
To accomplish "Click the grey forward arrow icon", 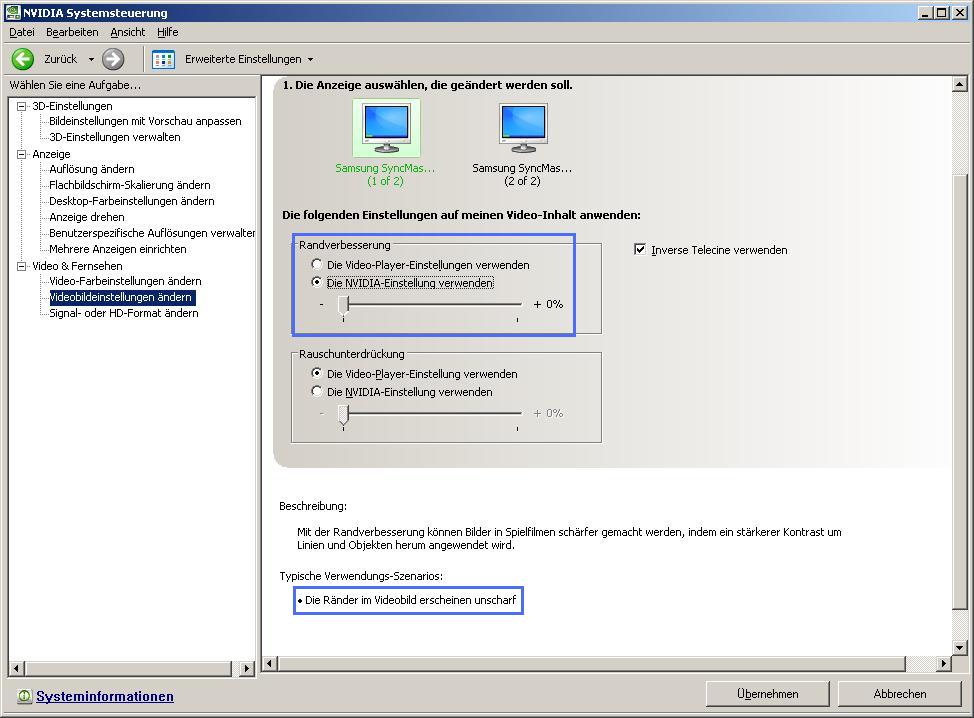I will [113, 59].
